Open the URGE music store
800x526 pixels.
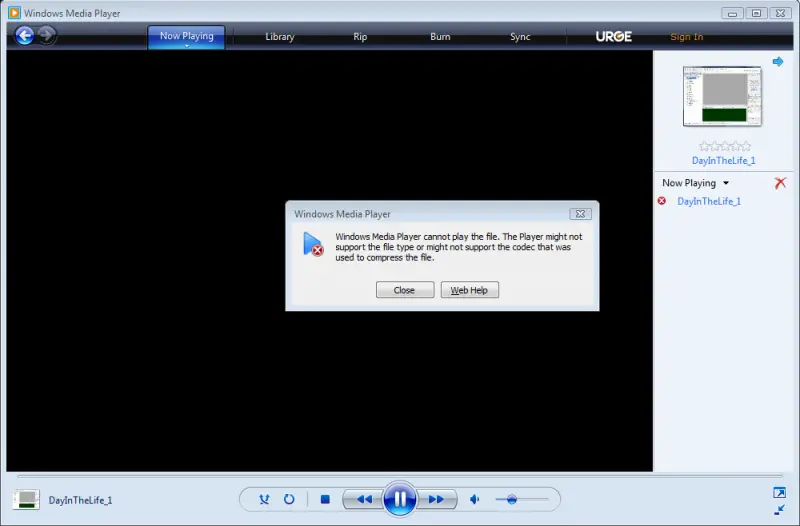[x=614, y=37]
